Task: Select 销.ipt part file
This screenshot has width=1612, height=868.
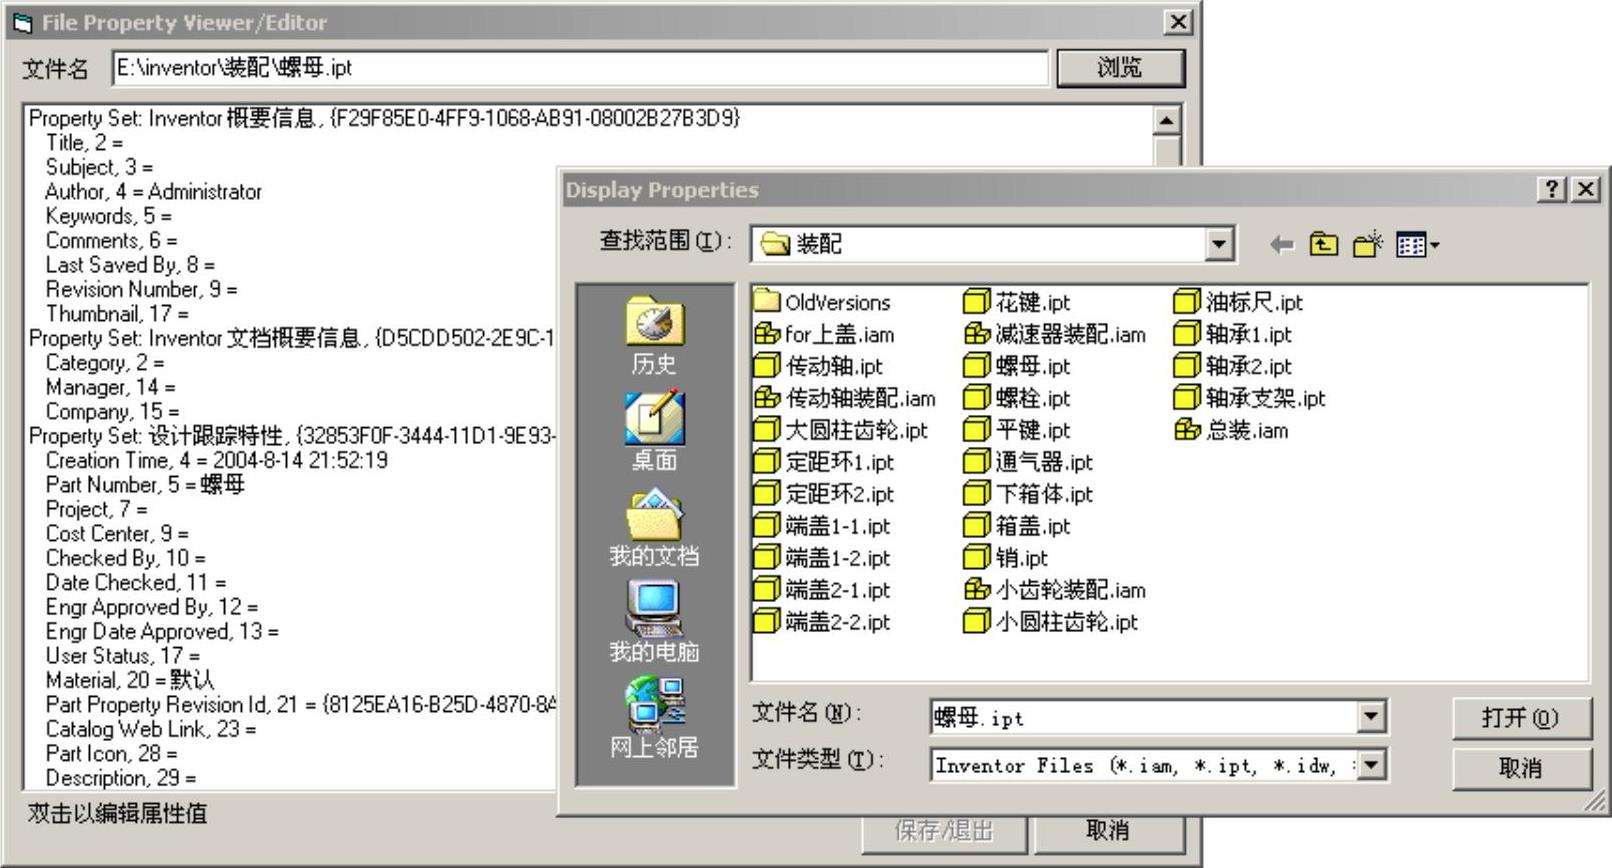Action: click(x=1006, y=558)
